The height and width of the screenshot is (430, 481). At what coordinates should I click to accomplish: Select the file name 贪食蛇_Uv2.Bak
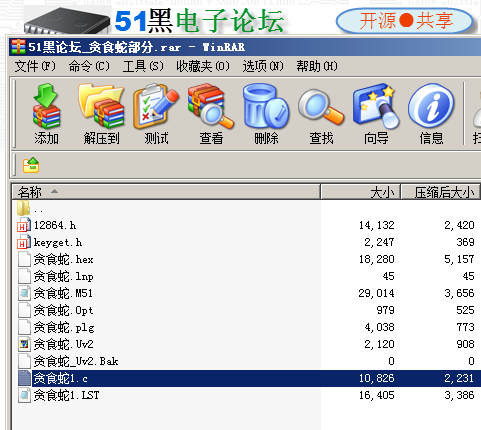[76, 361]
